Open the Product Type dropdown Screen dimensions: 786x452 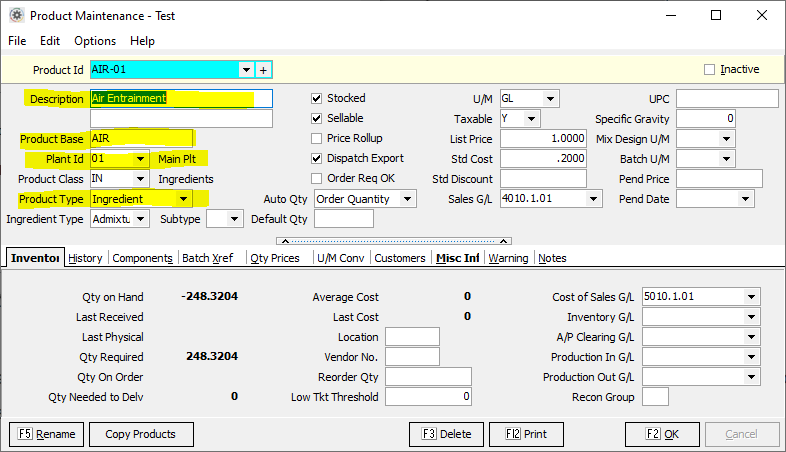[x=183, y=199]
